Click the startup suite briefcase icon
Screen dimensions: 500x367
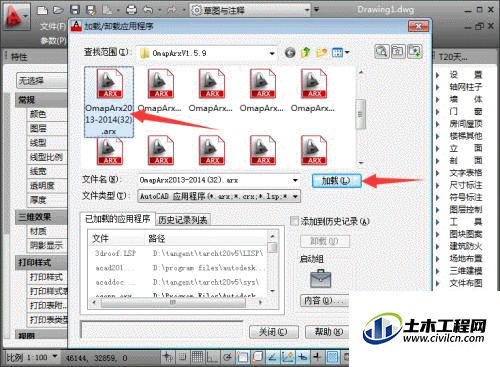click(321, 279)
